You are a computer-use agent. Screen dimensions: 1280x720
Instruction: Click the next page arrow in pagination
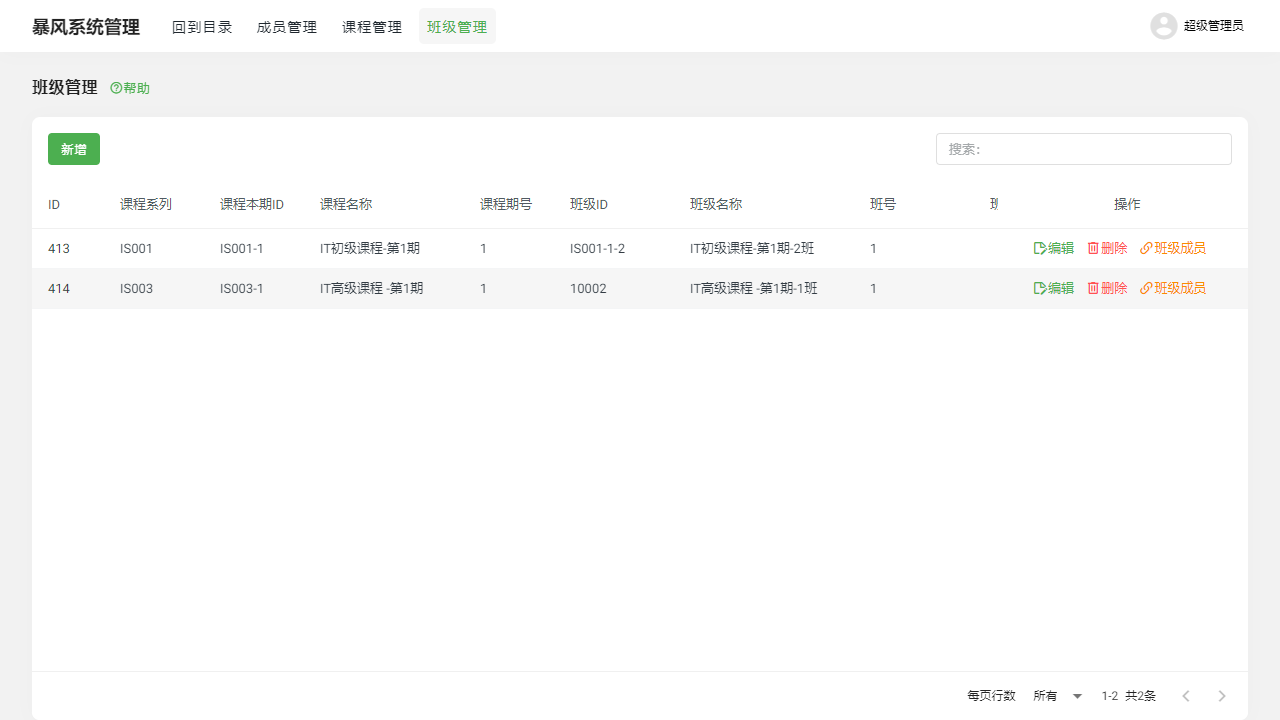coord(1221,695)
